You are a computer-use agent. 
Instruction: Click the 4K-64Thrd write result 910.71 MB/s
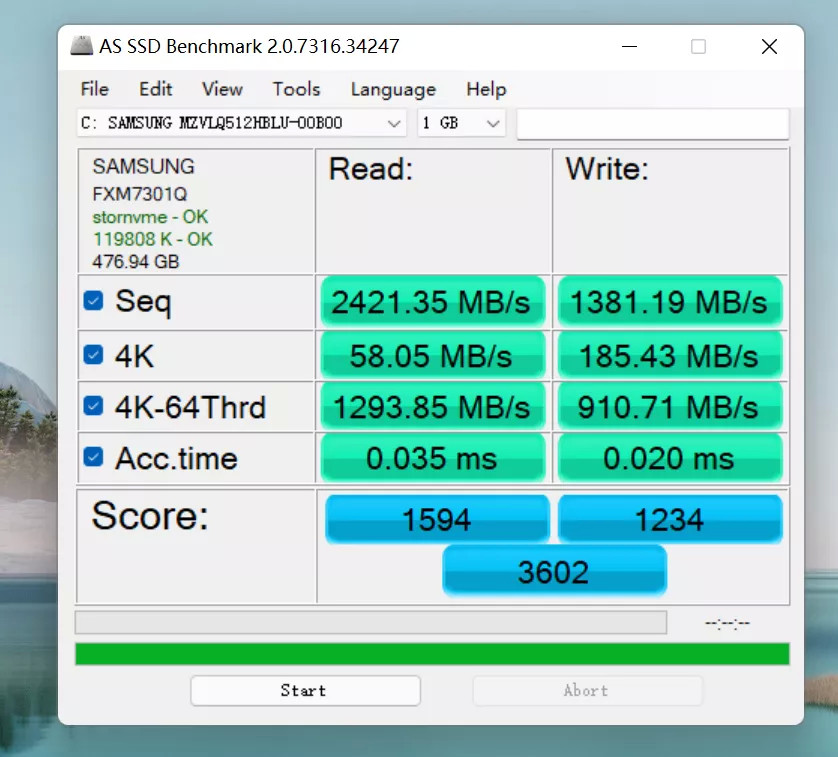coord(670,406)
